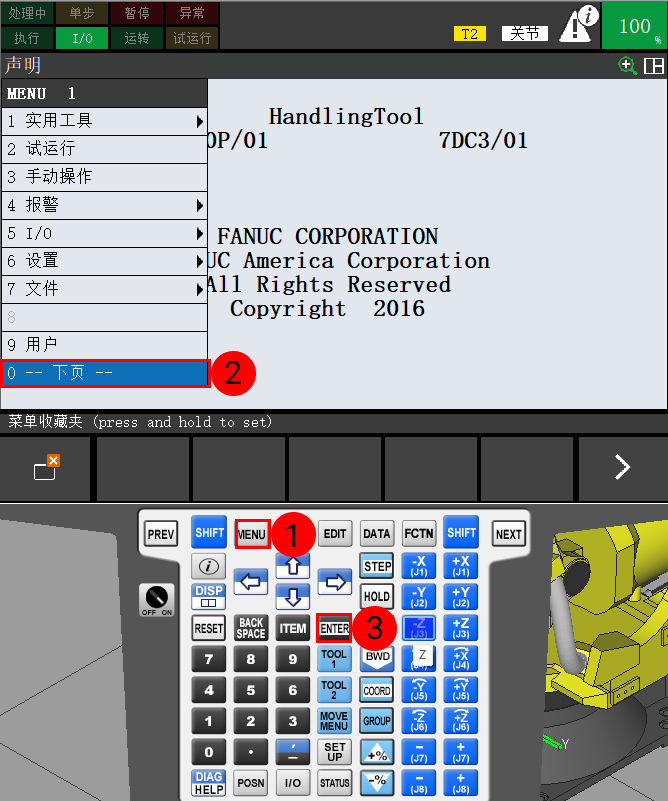Click the split window layout icon
This screenshot has height=801, width=668.
click(x=654, y=66)
